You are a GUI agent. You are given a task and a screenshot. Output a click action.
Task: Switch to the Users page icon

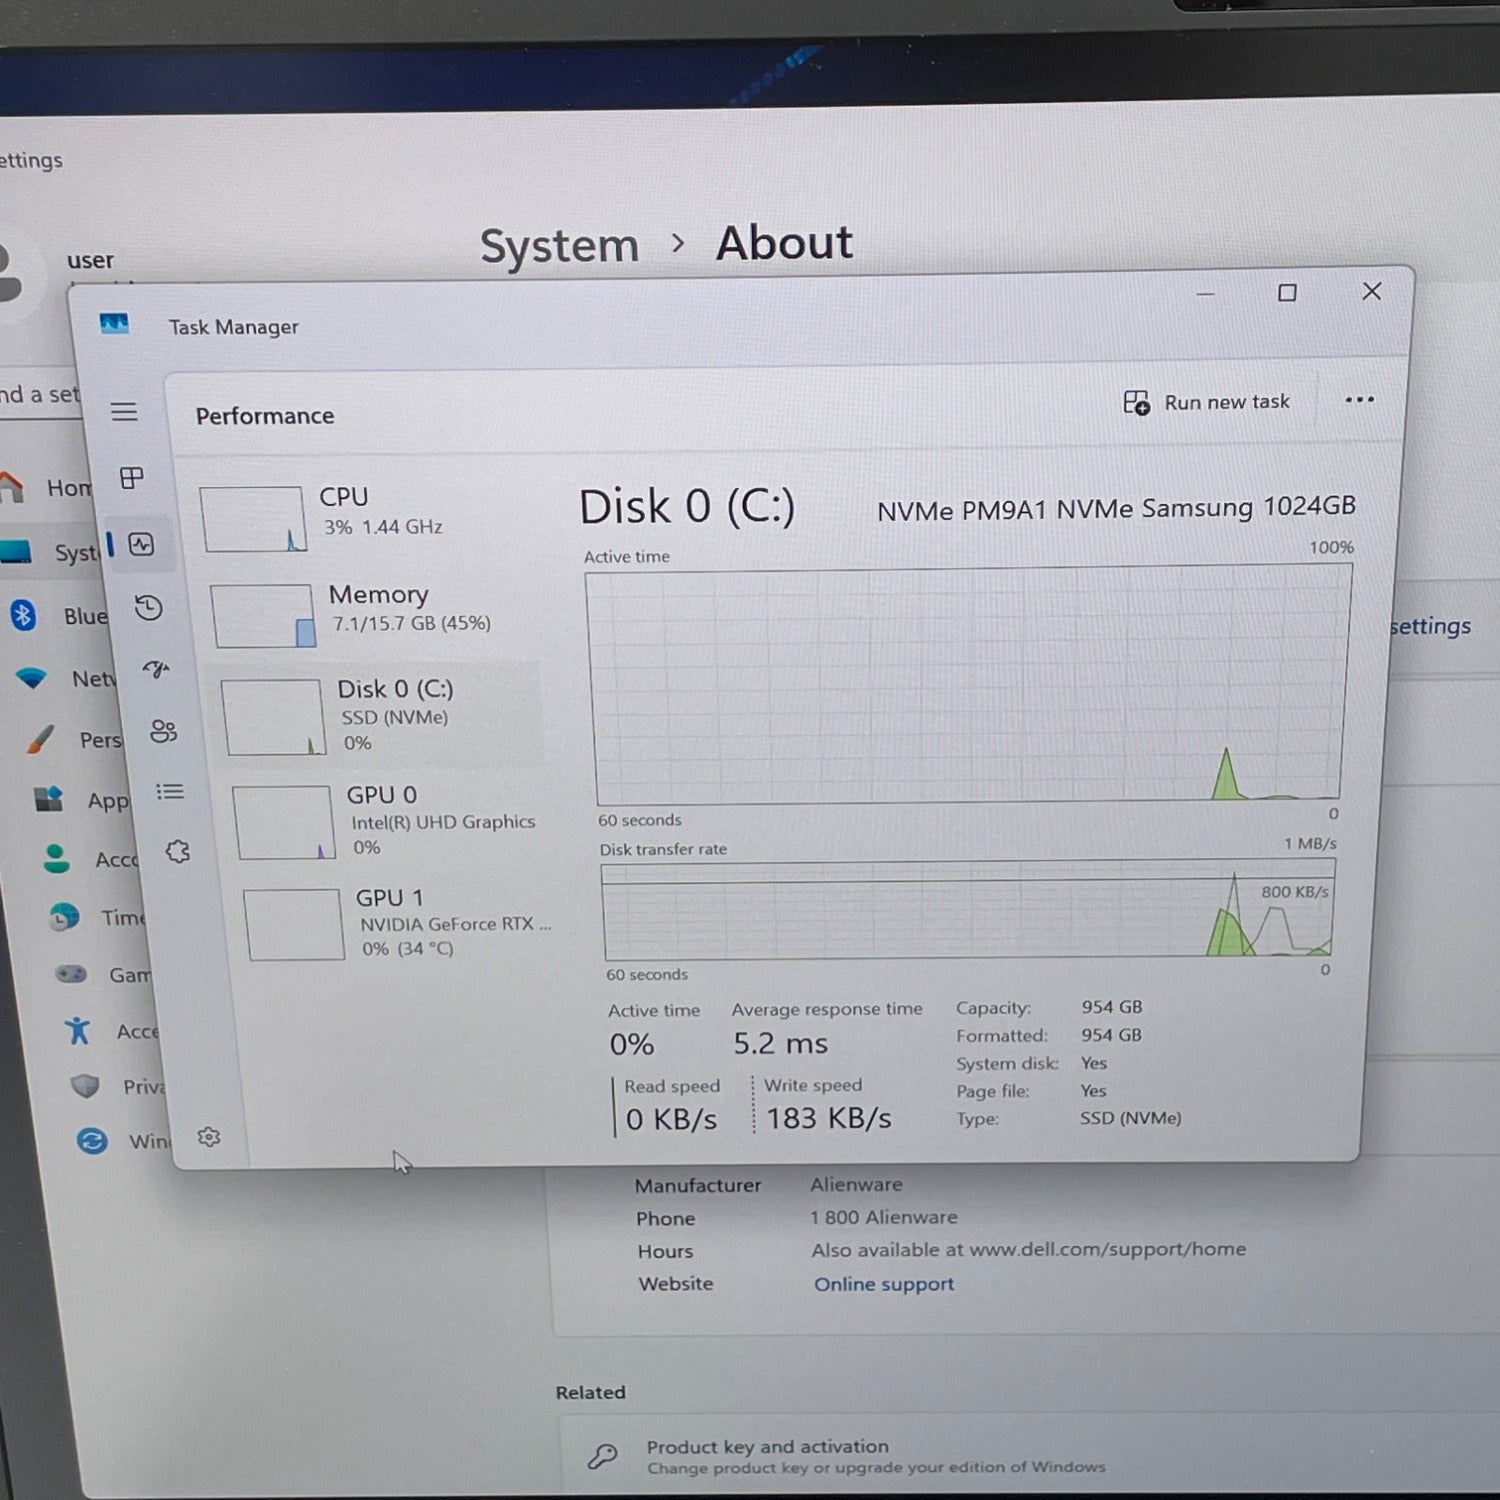click(x=163, y=731)
